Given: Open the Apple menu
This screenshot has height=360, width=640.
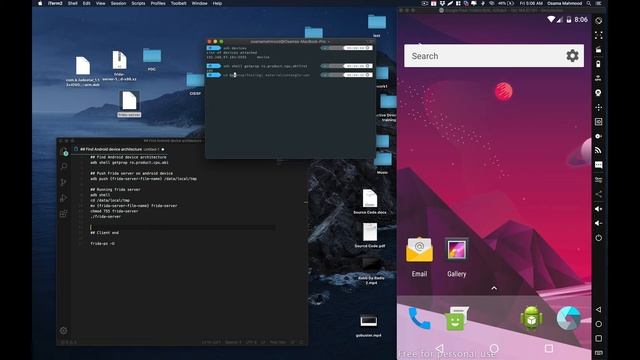Looking at the screenshot, I should tap(40, 3).
